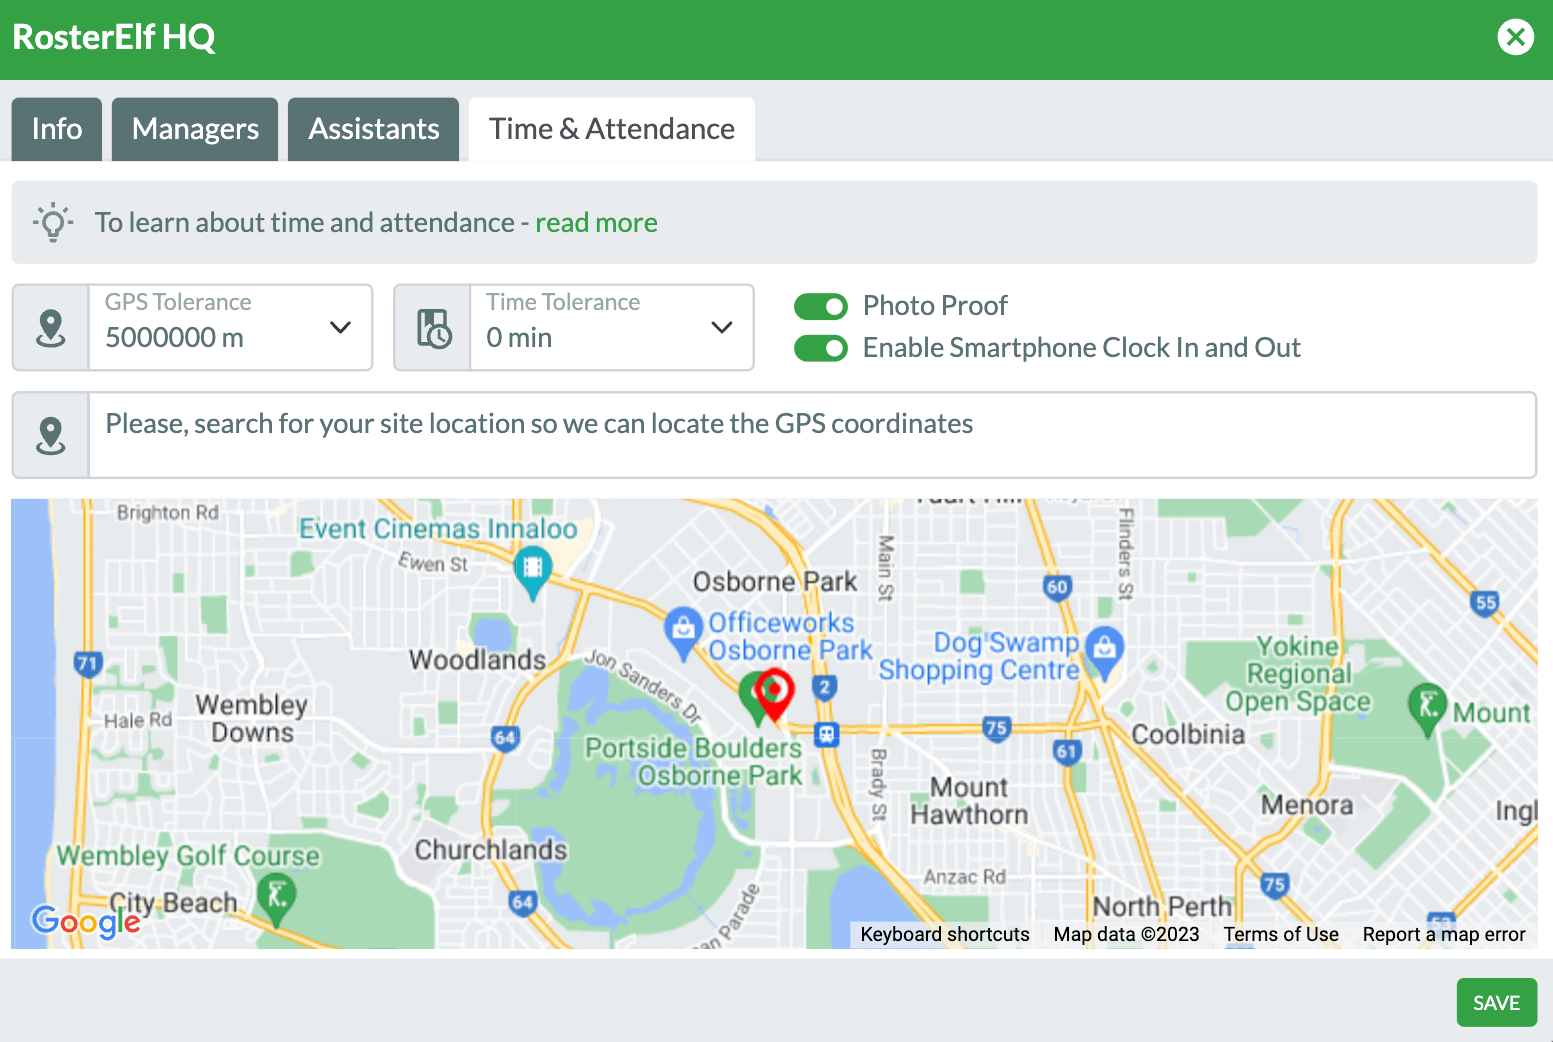Image resolution: width=1553 pixels, height=1042 pixels.
Task: Click the Dog Swamp Shopping Centre pin
Action: point(1104,650)
